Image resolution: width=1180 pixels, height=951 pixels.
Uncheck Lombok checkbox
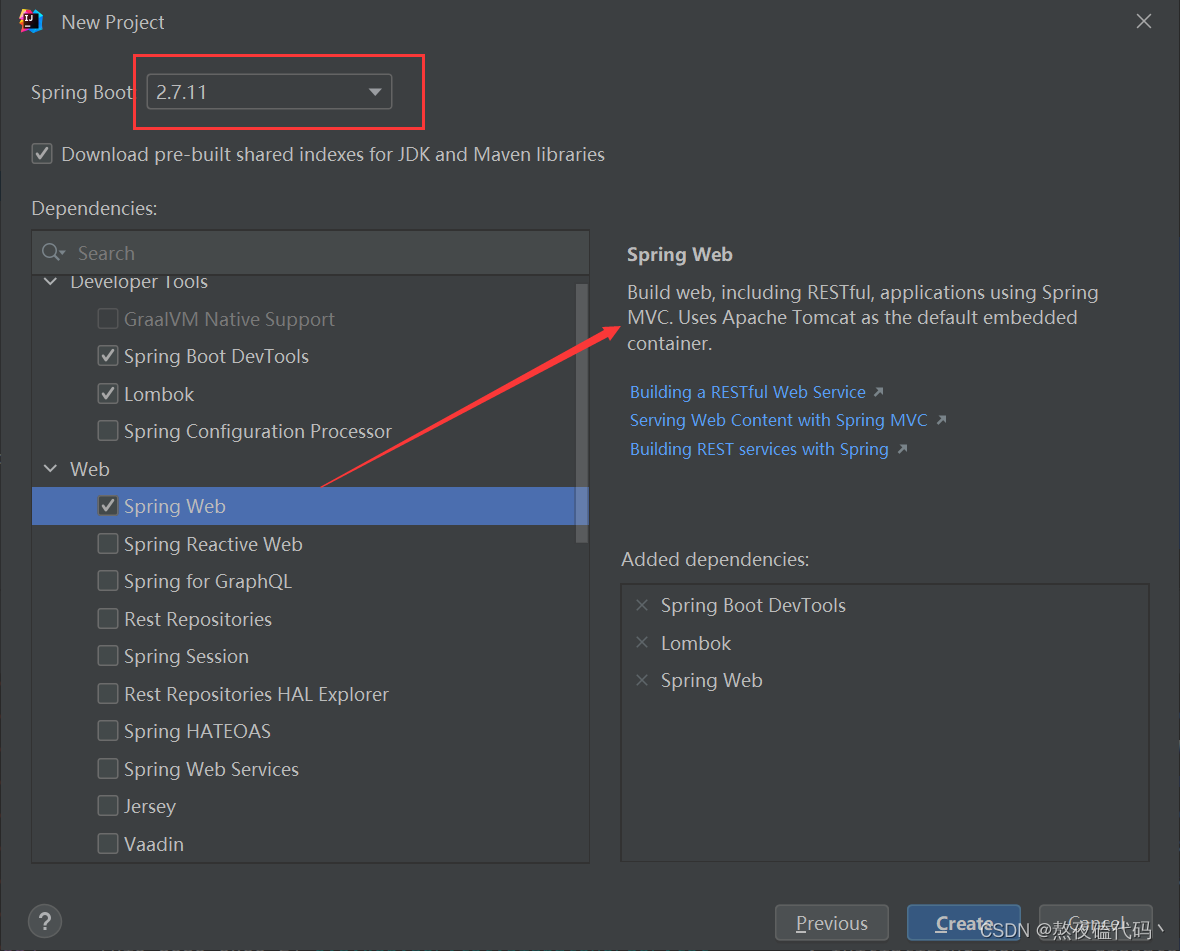108,393
